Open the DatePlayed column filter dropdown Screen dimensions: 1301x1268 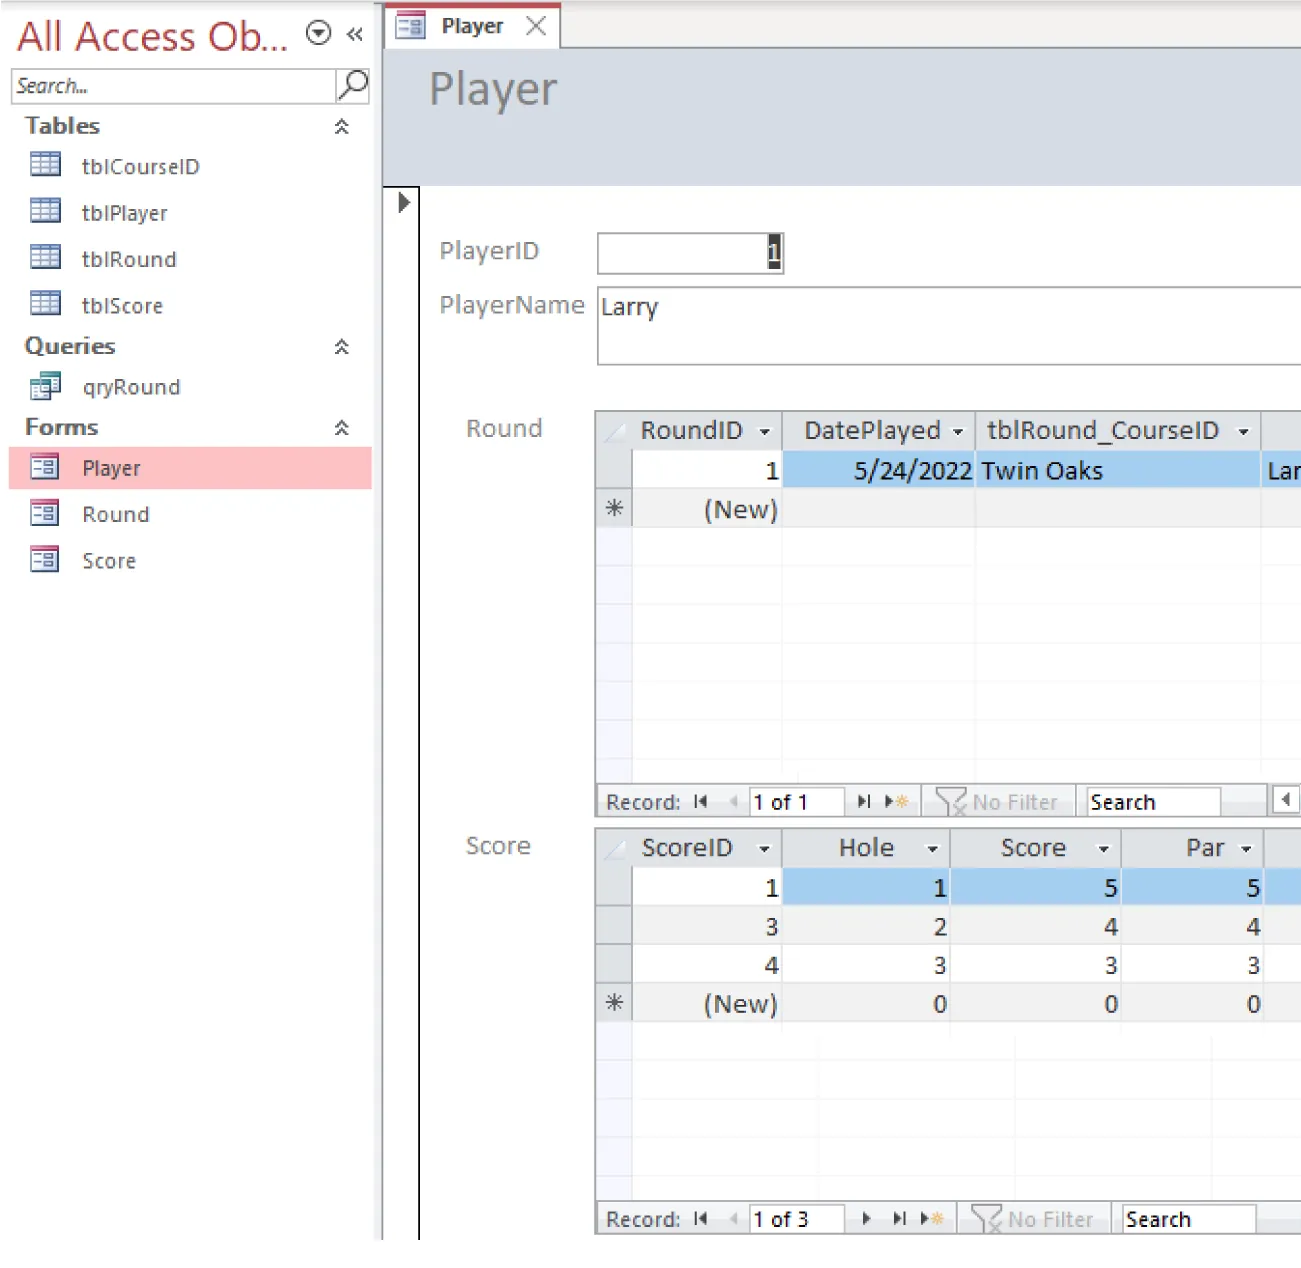(958, 430)
